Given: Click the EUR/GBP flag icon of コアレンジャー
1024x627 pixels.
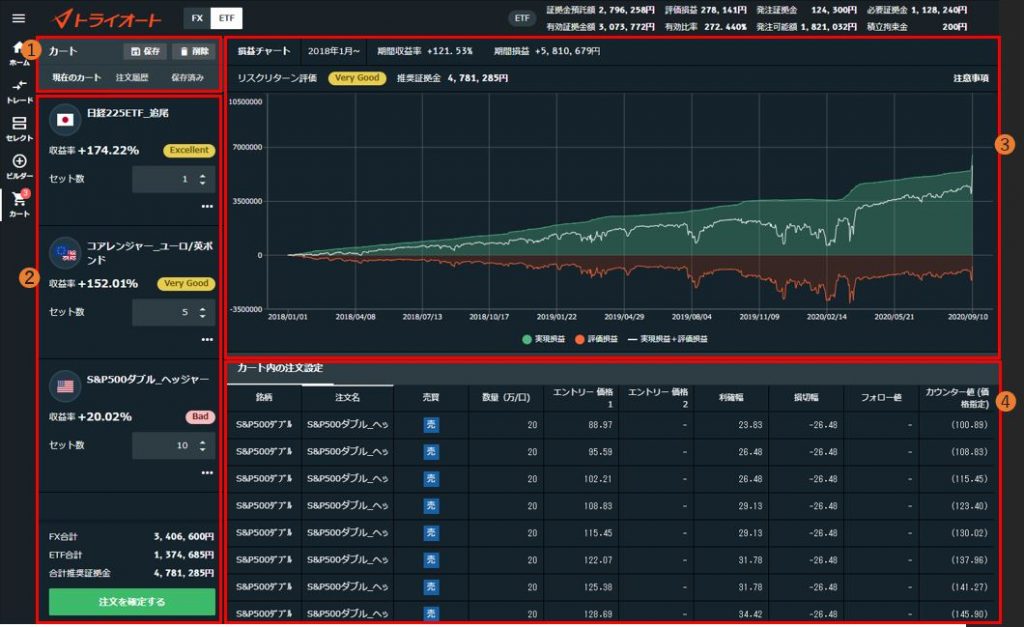Looking at the screenshot, I should pos(65,253).
